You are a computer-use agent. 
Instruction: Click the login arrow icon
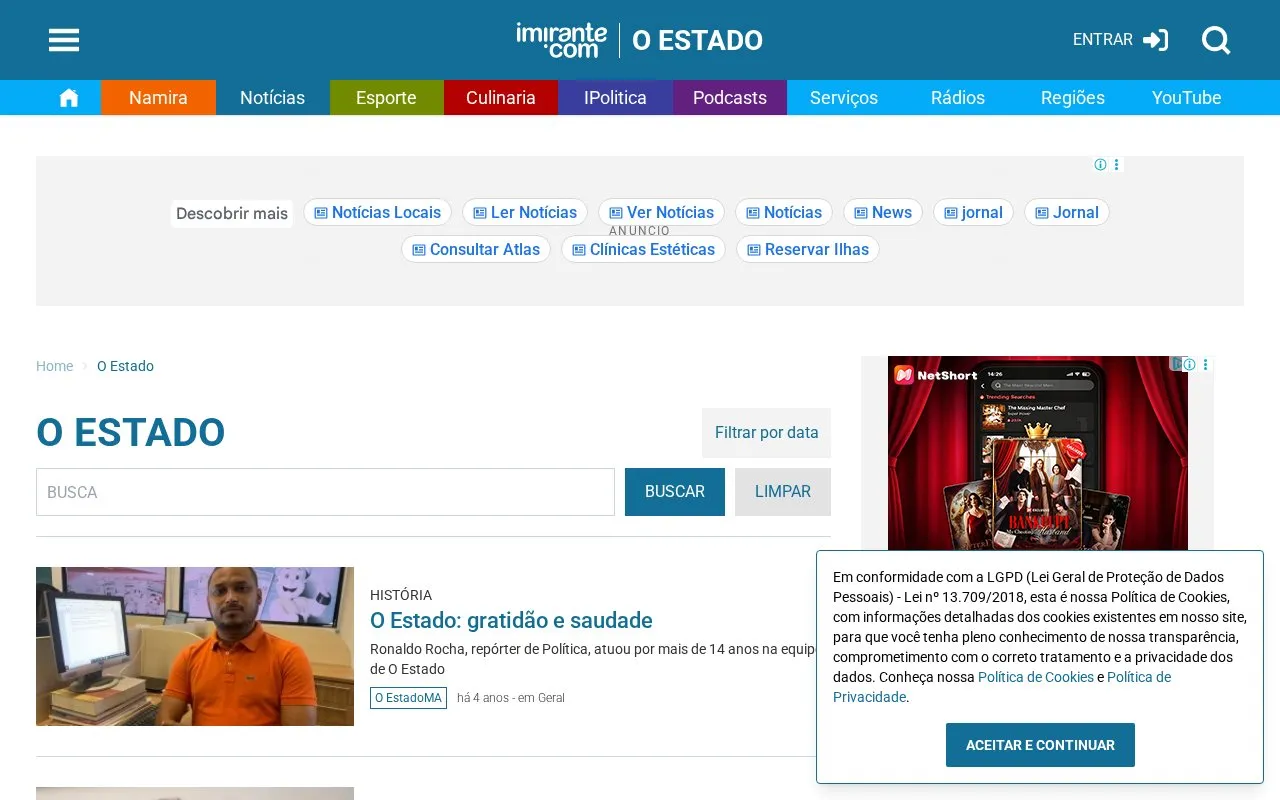click(x=1156, y=40)
